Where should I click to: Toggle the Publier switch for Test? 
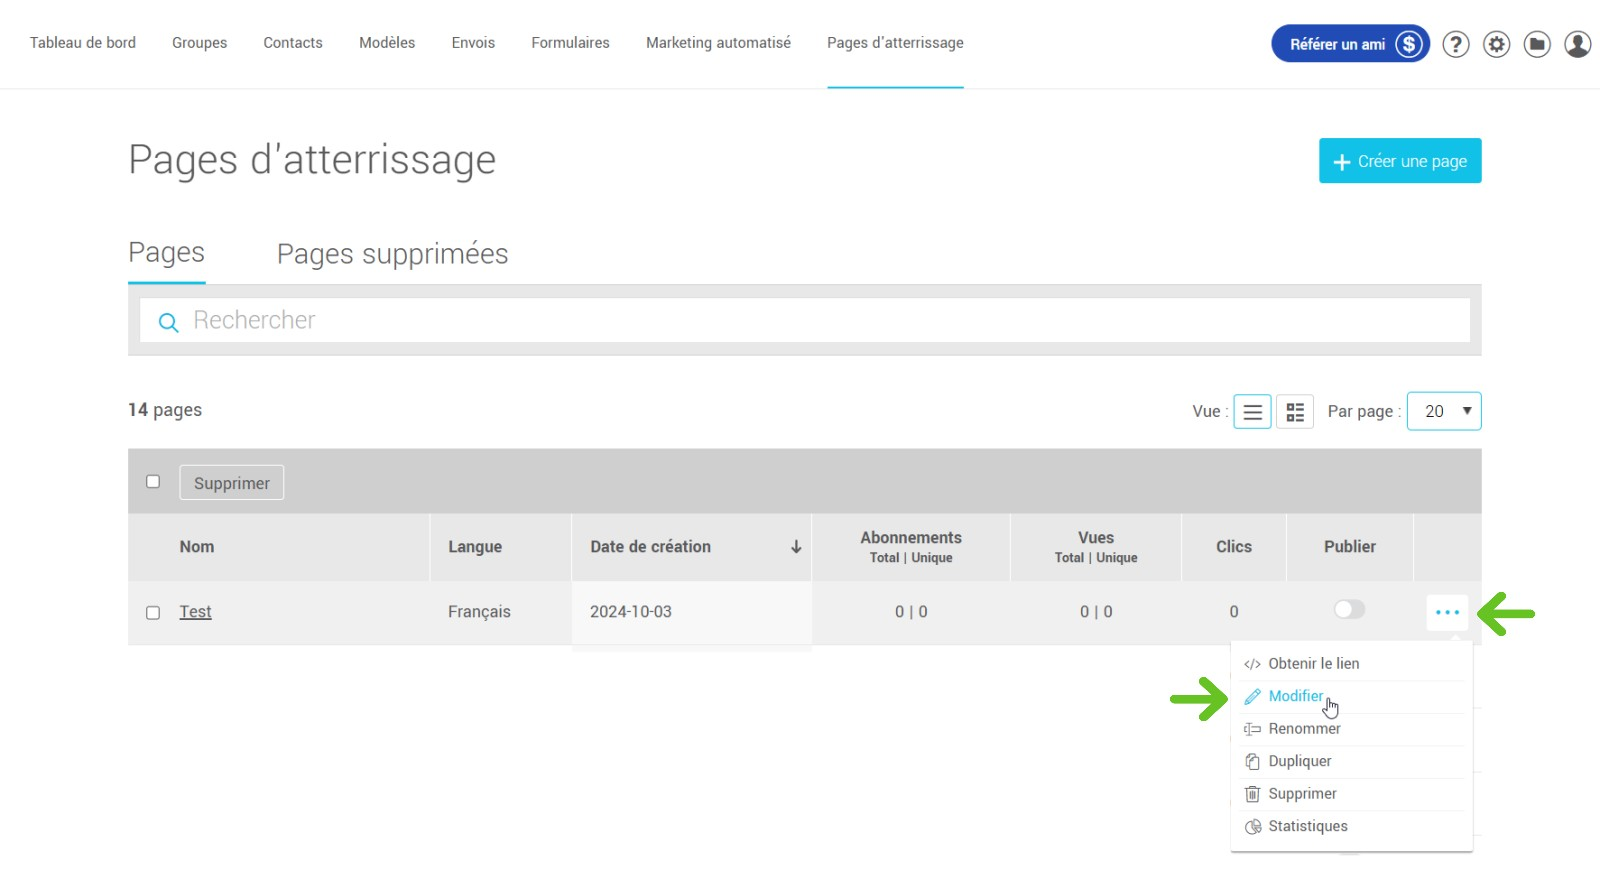click(x=1349, y=610)
